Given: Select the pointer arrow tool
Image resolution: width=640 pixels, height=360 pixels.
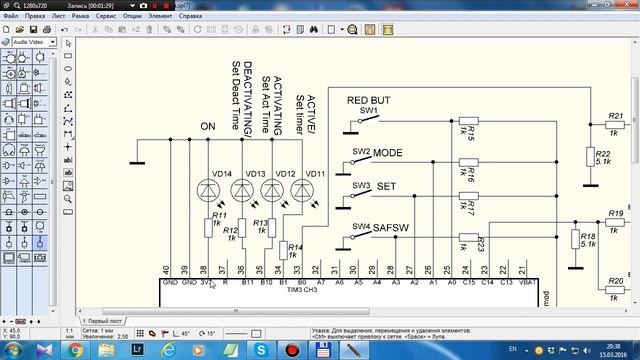Looking at the screenshot, I should pos(68,43).
